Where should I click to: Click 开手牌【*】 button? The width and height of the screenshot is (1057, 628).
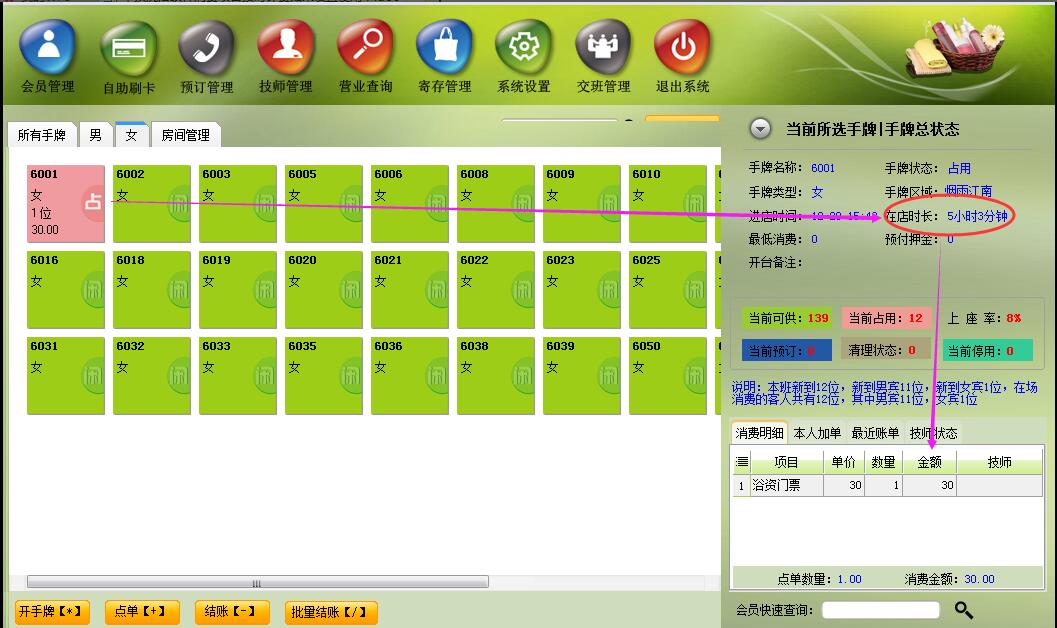[x=52, y=611]
